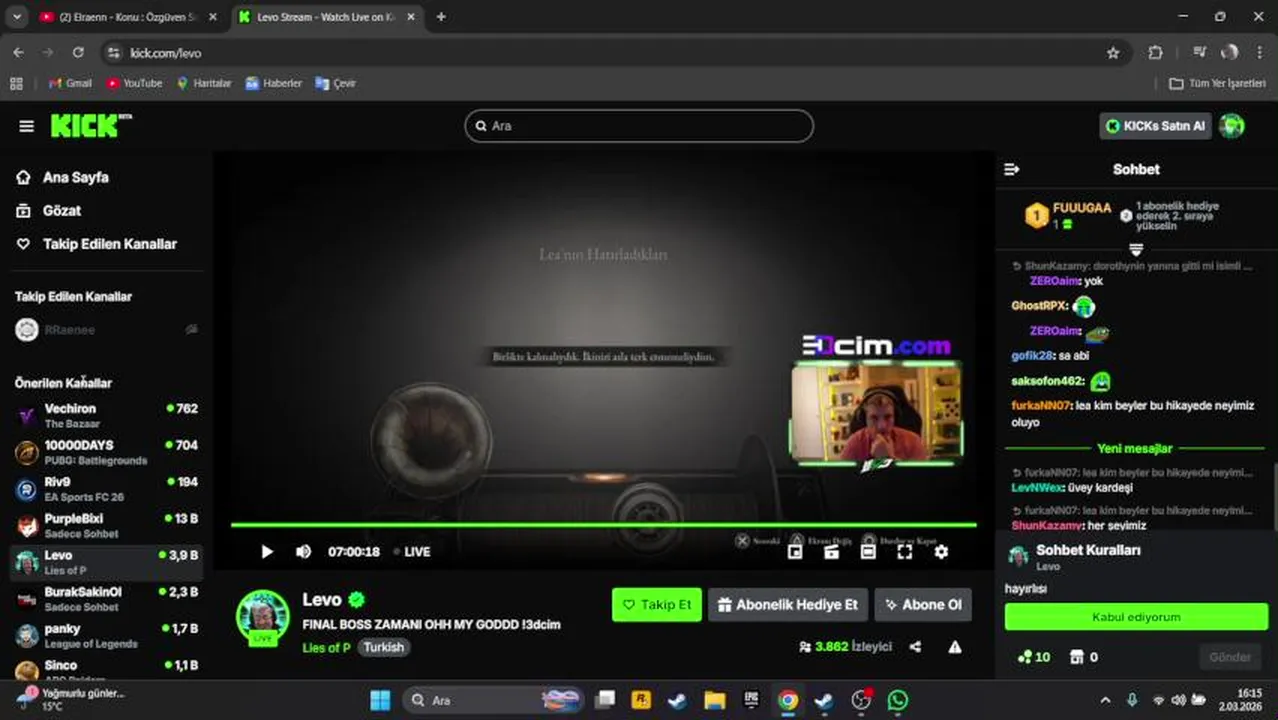Open the Kick hamburger menu
This screenshot has height=720, width=1278.
click(26, 126)
